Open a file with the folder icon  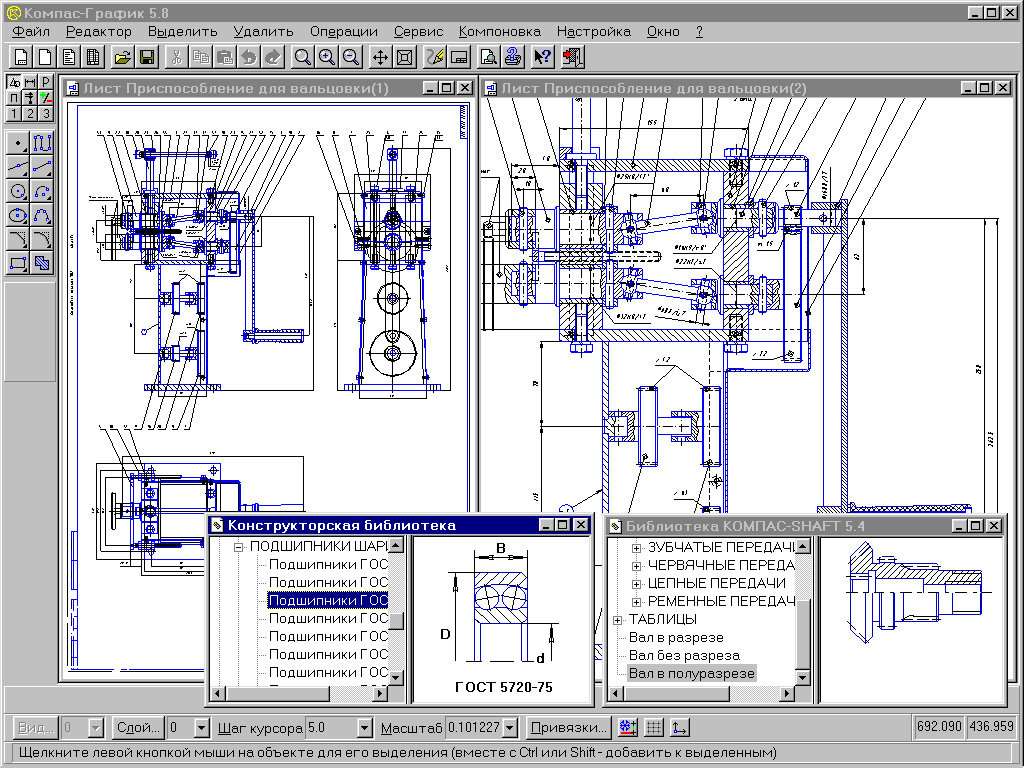(x=122, y=57)
